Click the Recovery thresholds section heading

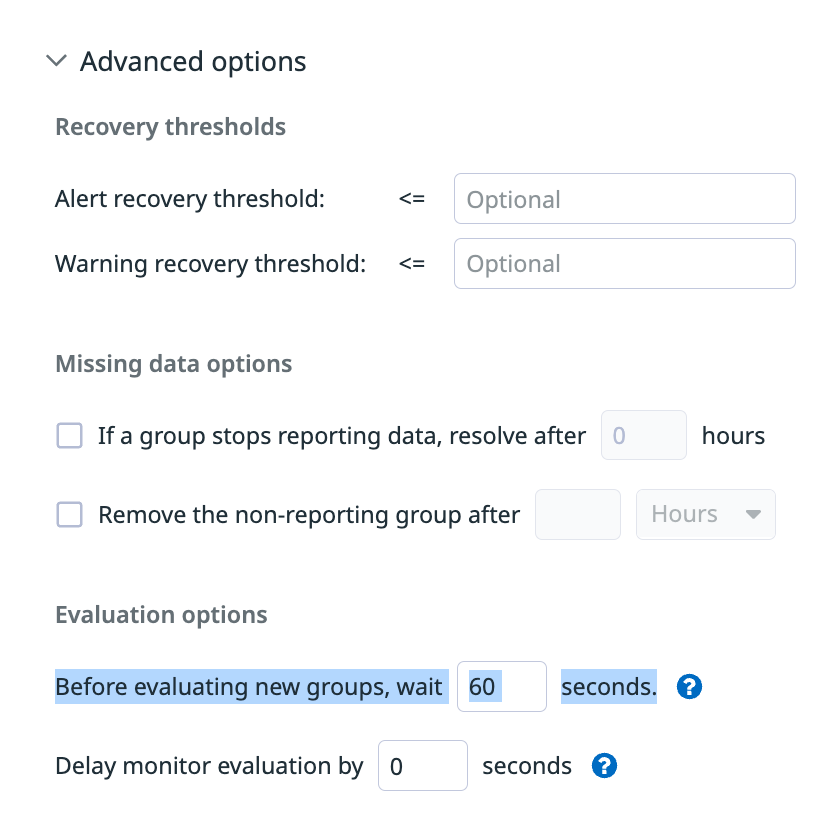coord(171,127)
